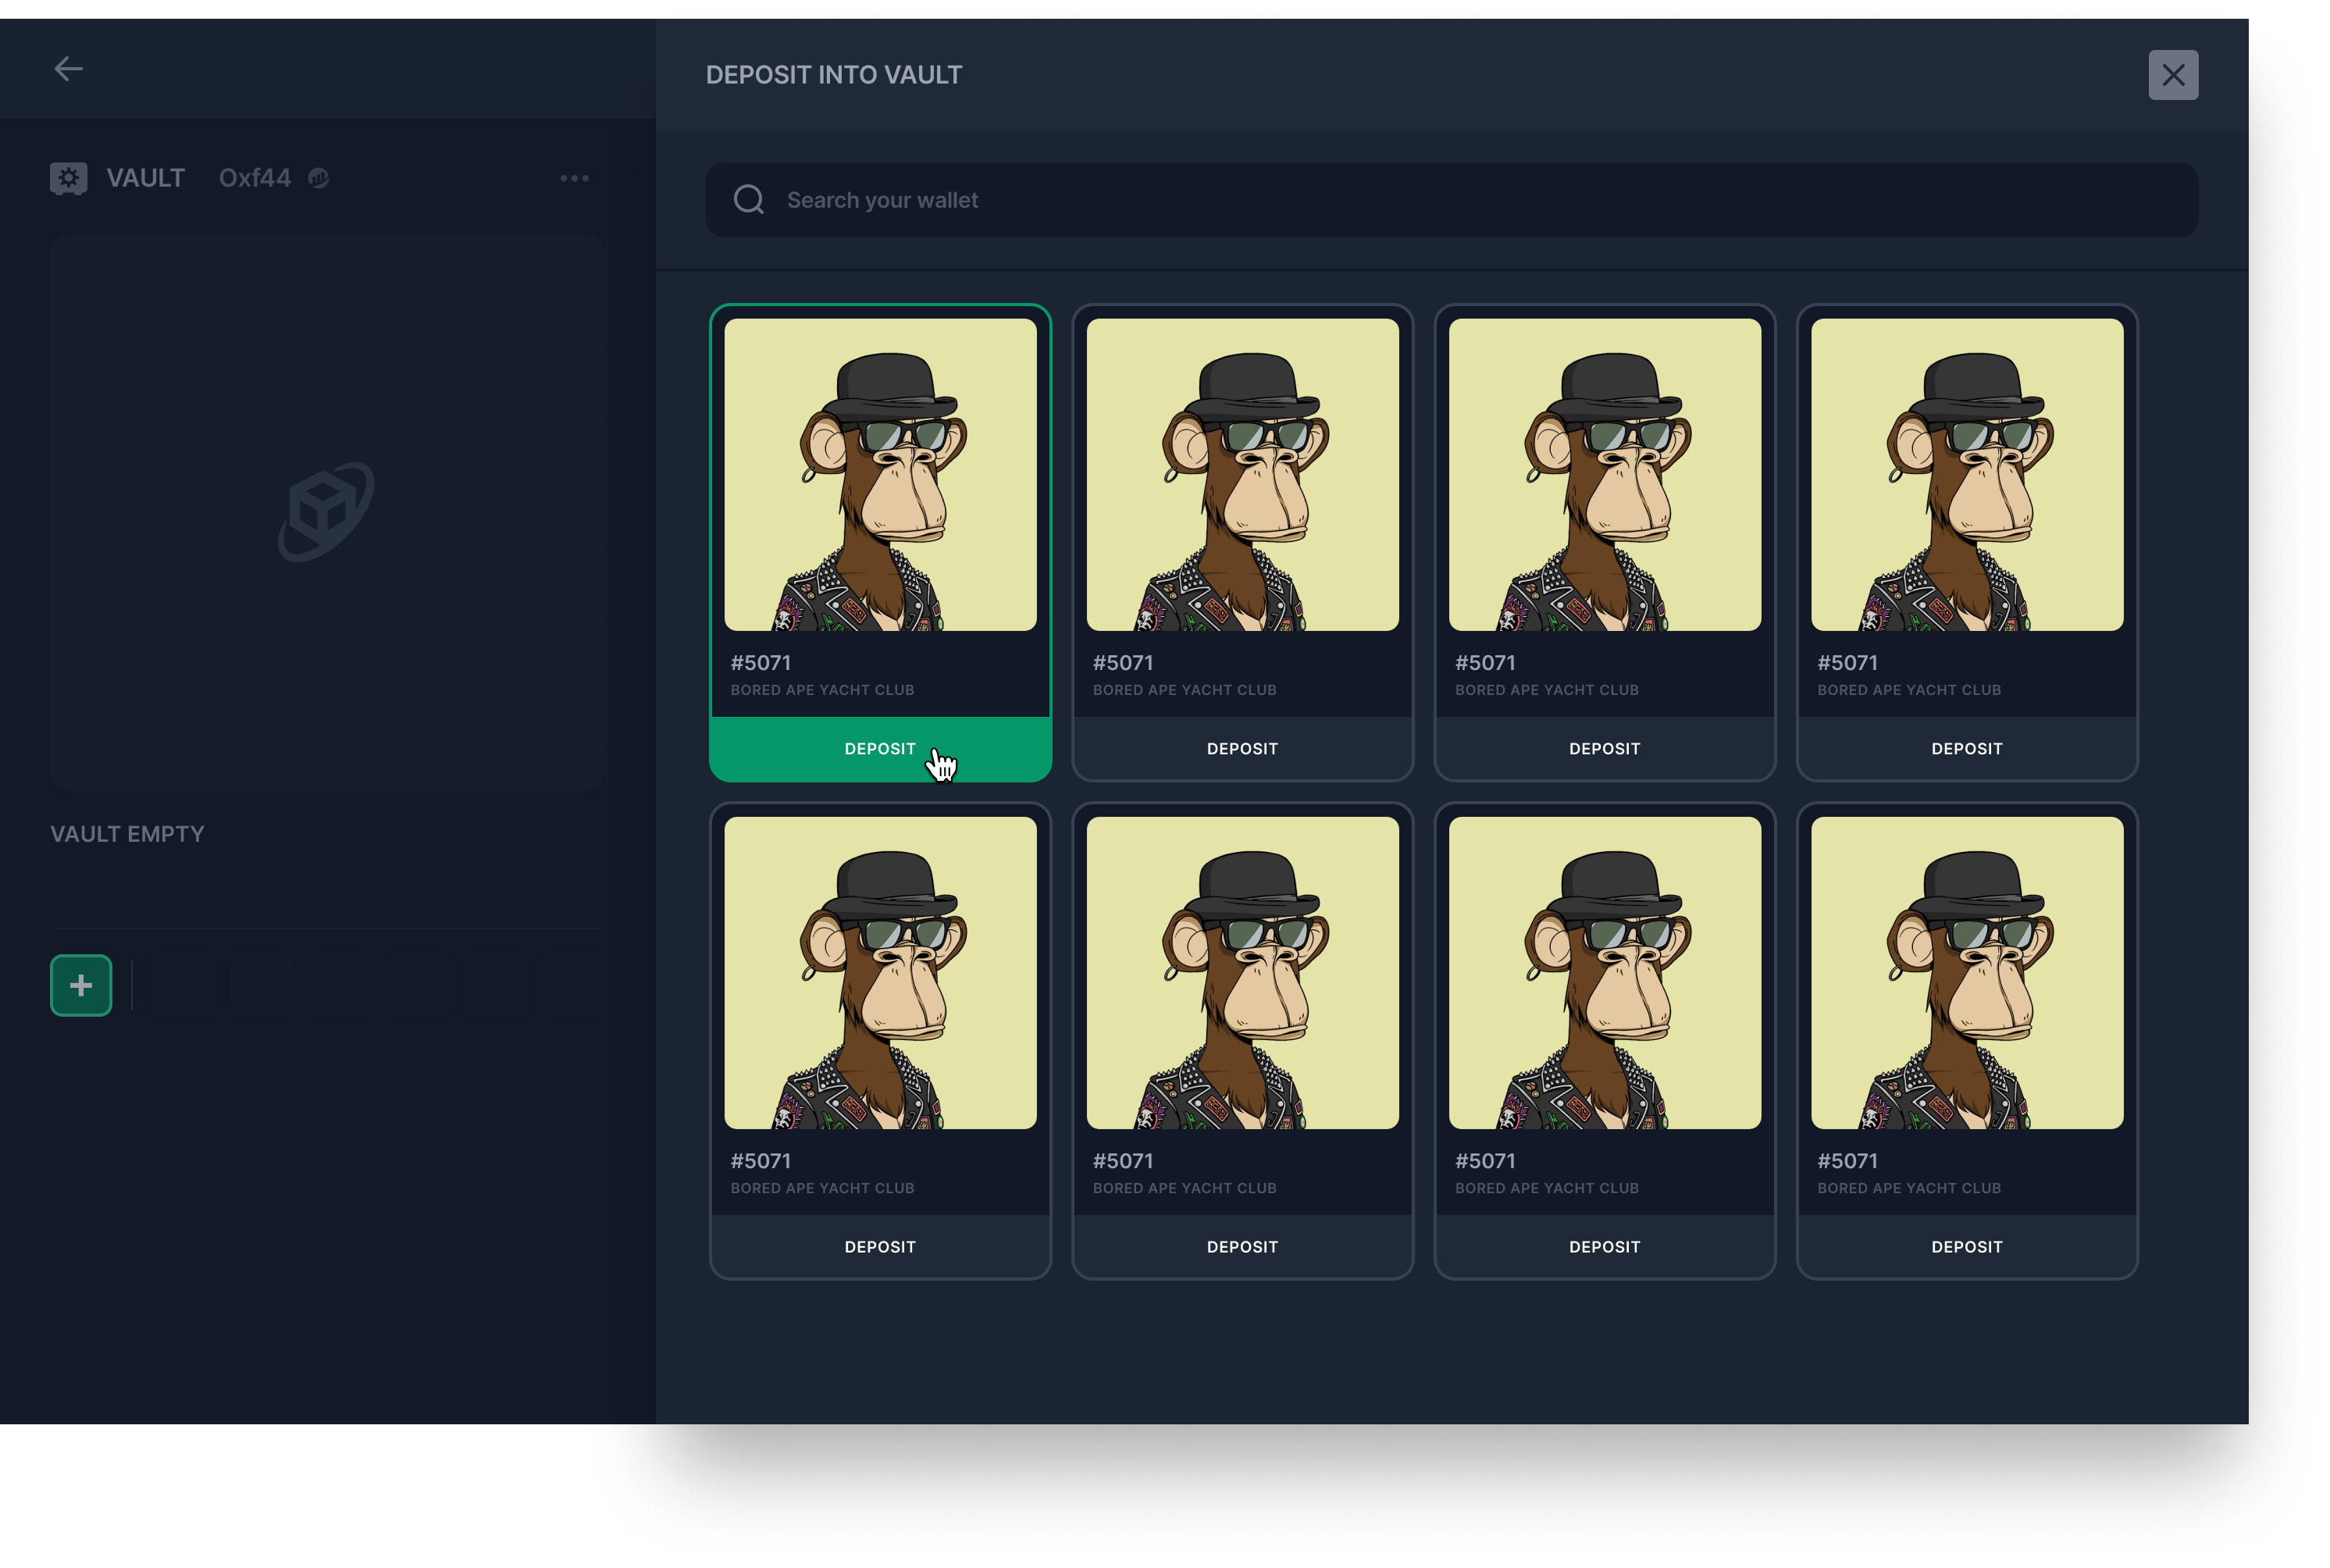Image resolution: width=2330 pixels, height=1568 pixels.
Task: Select the second bottom-row ape image
Action: (x=1242, y=973)
